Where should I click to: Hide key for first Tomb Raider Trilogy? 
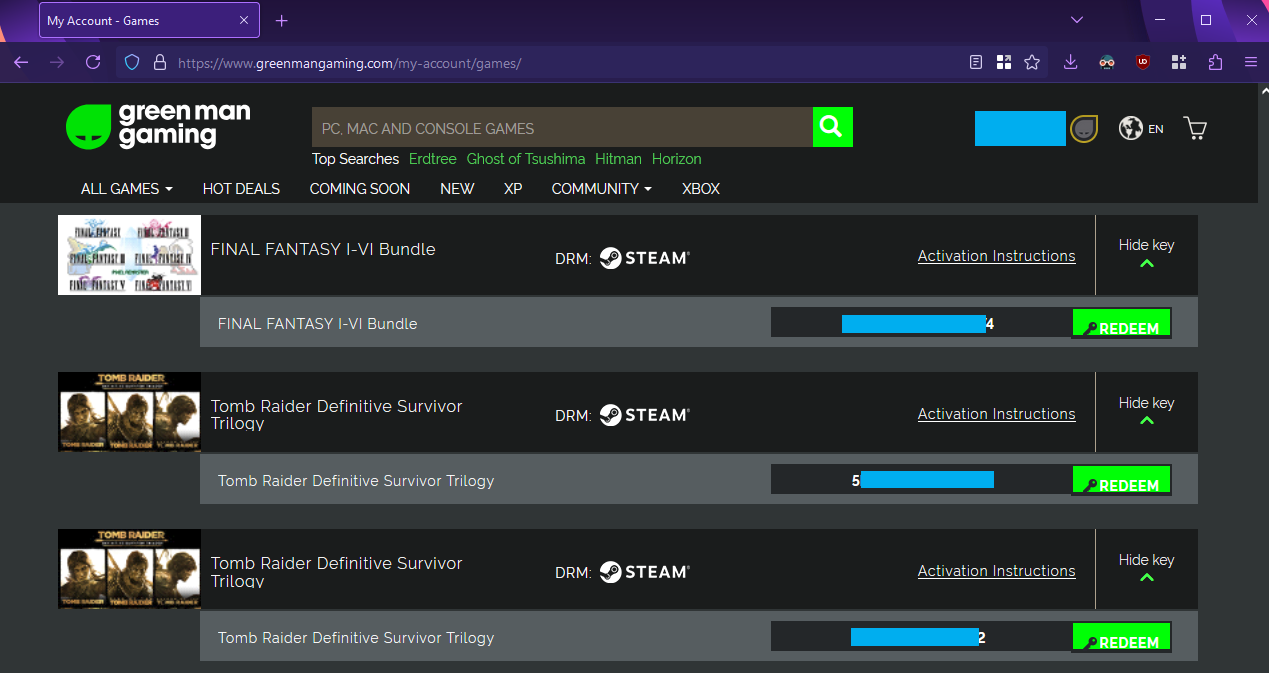[x=1147, y=412]
